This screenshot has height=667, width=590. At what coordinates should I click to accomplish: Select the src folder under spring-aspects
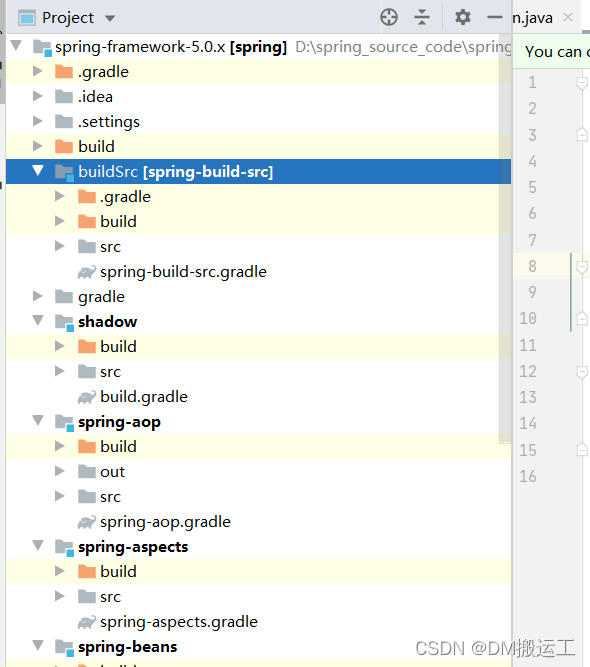tap(259, 597)
